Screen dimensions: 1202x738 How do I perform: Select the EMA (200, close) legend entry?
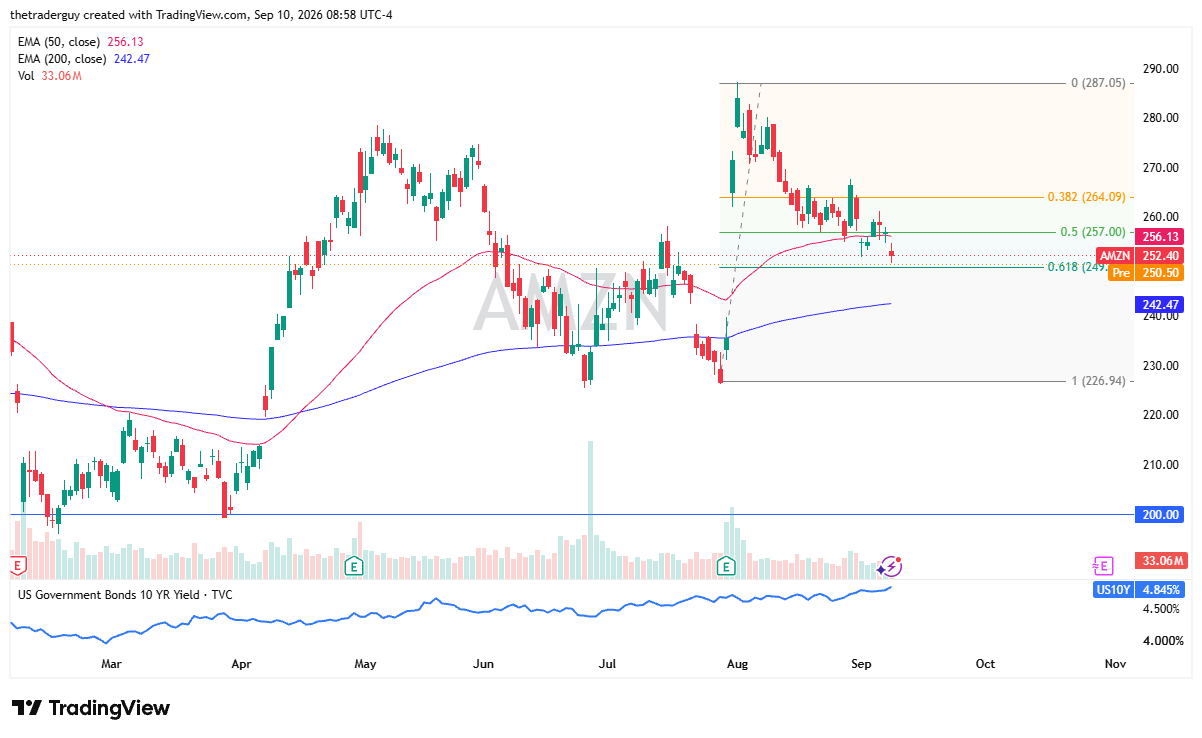pyautogui.click(x=82, y=59)
